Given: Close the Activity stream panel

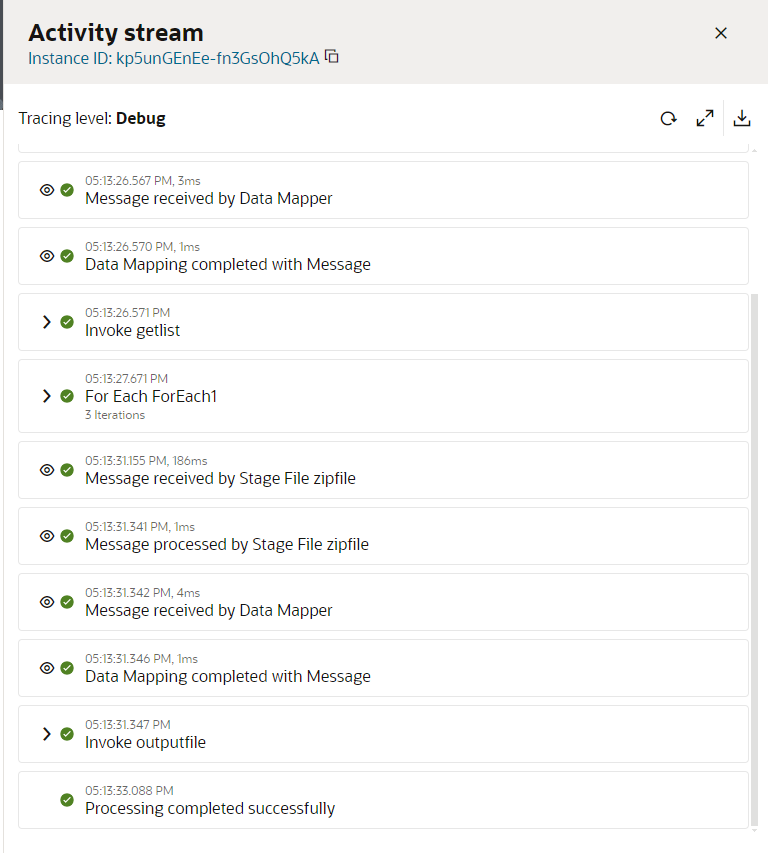Looking at the screenshot, I should coord(721,33).
